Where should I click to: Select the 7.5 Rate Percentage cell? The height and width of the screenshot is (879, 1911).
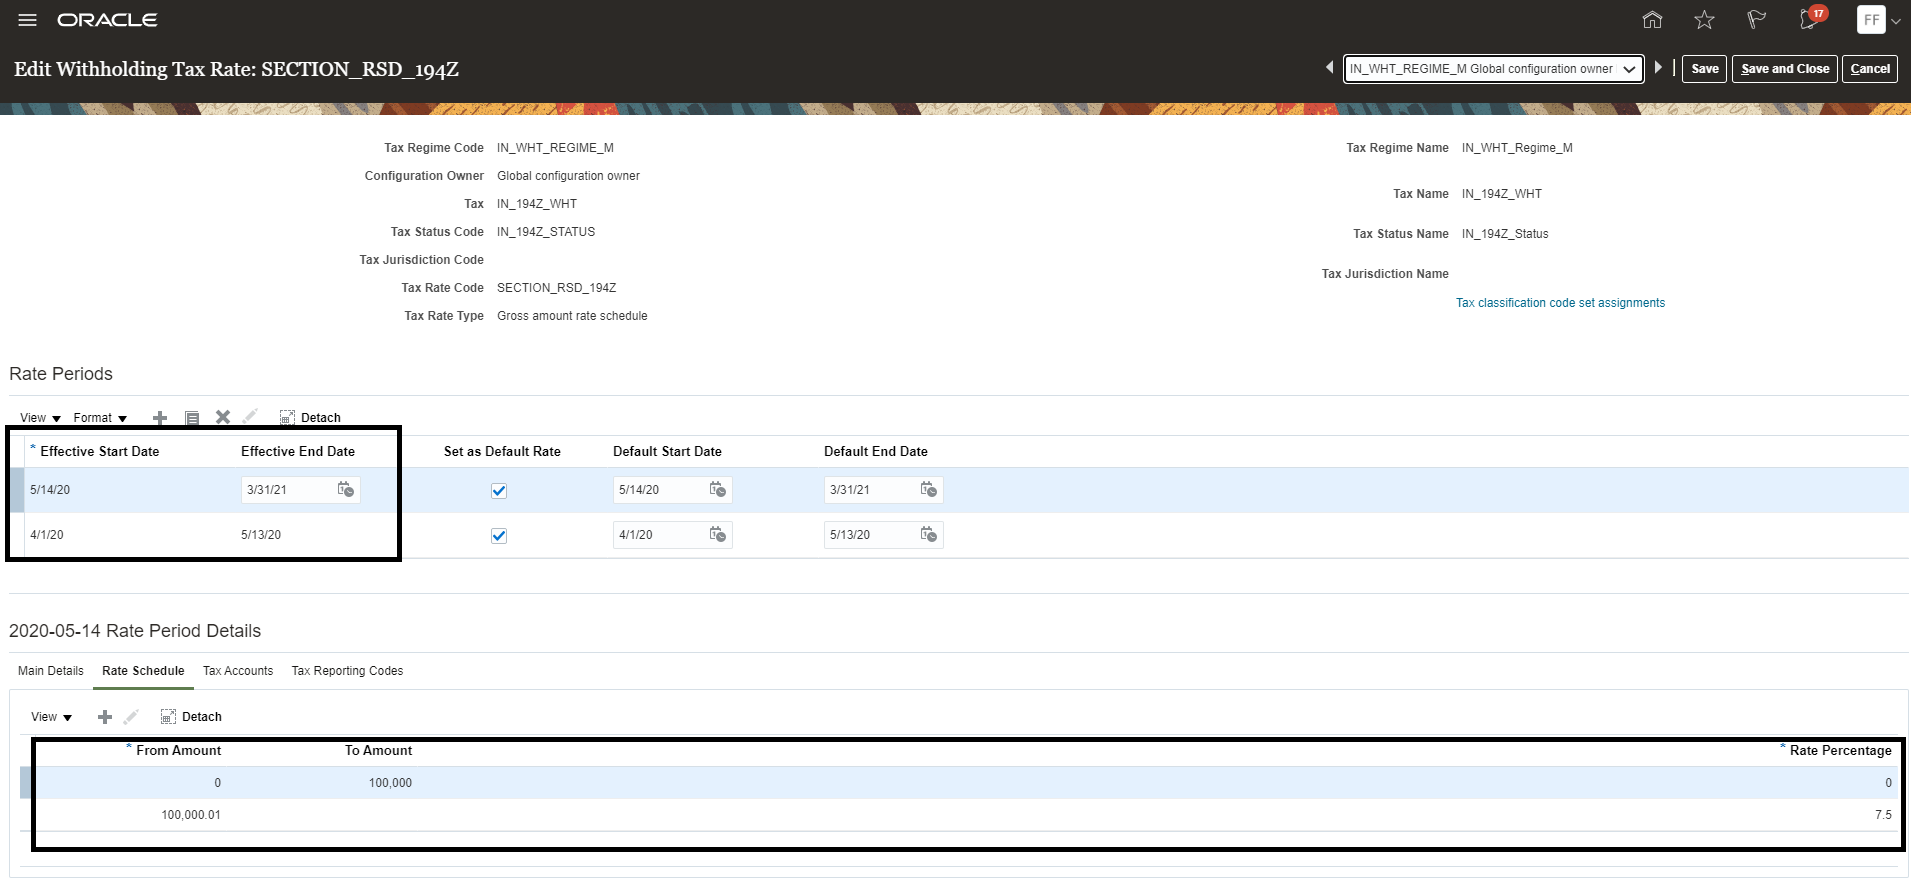coord(1883,815)
